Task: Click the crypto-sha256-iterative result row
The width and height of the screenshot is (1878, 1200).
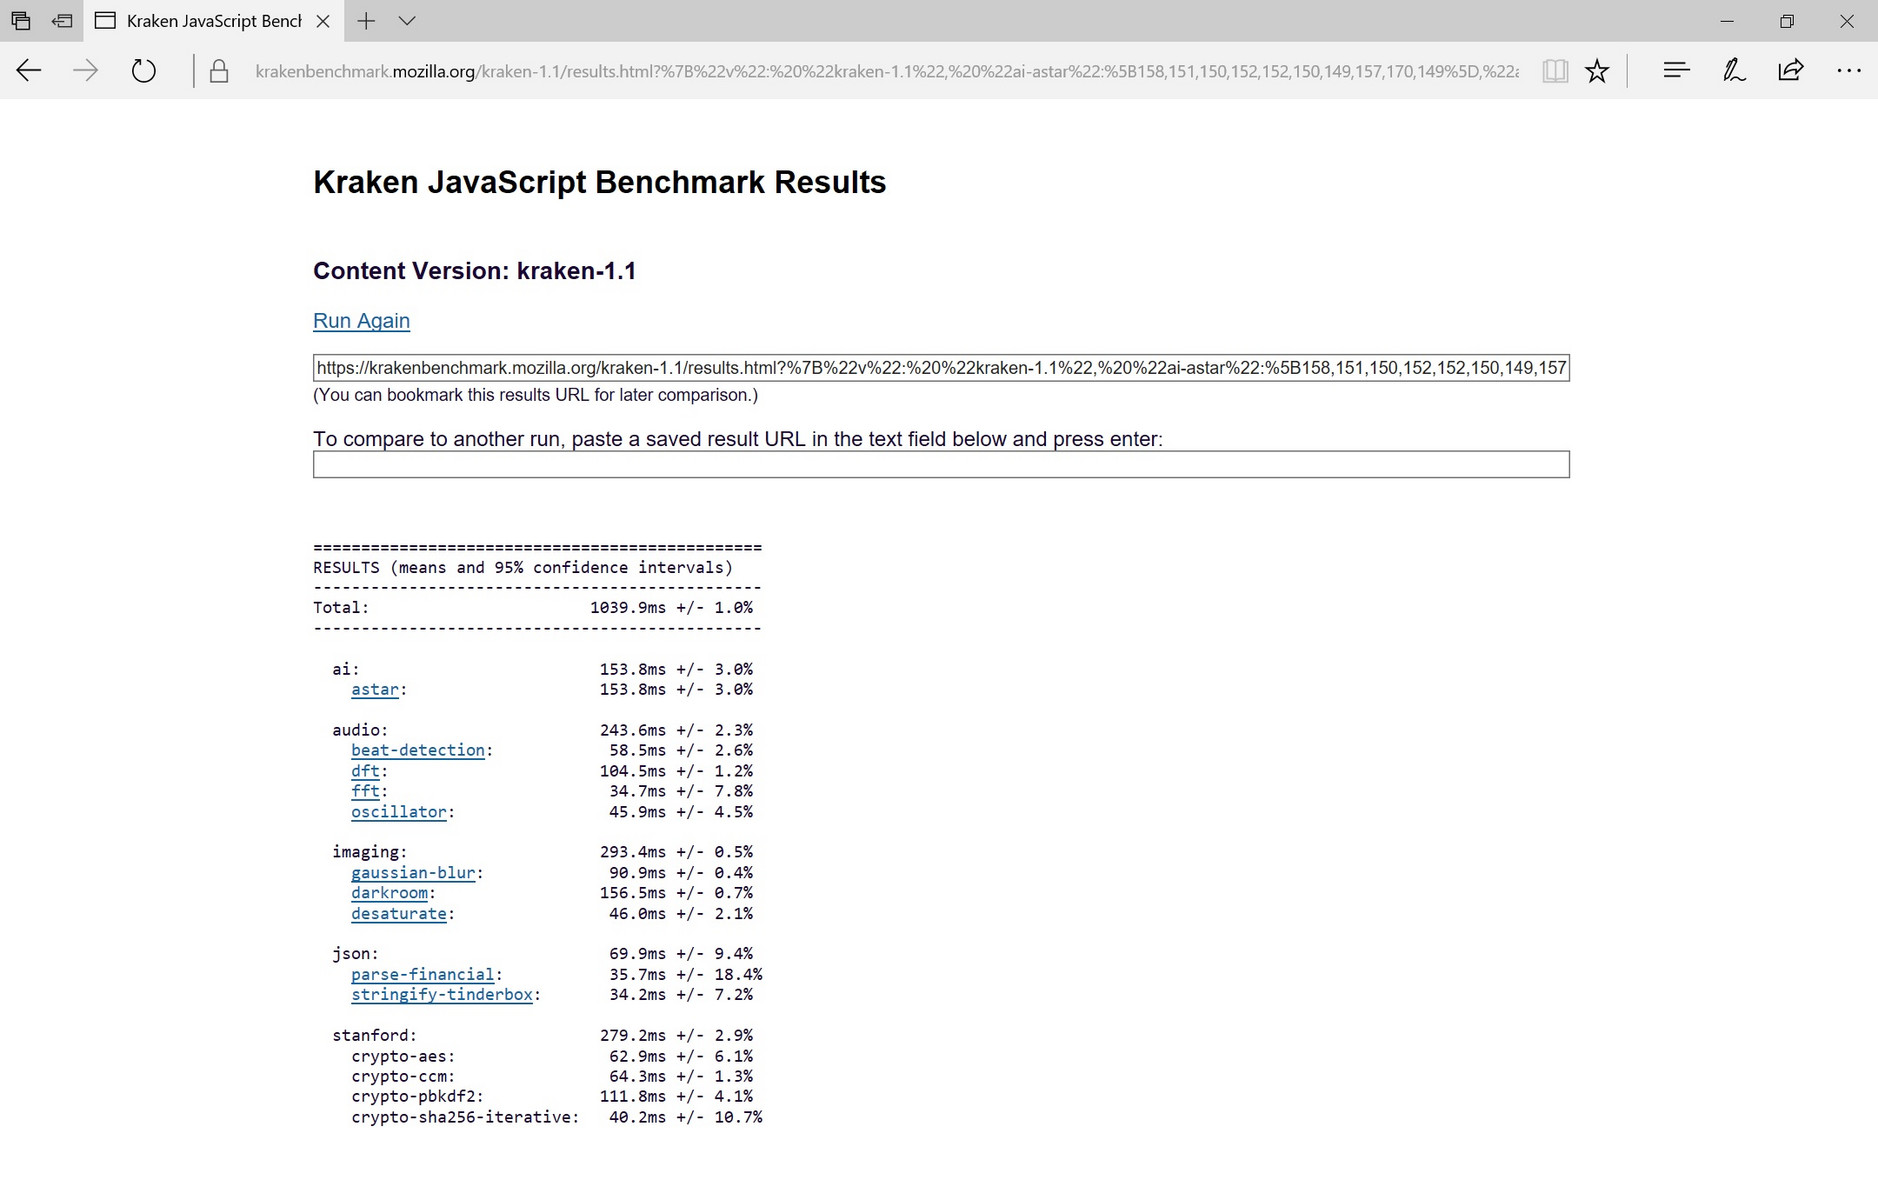Action: pyautogui.click(x=557, y=1117)
